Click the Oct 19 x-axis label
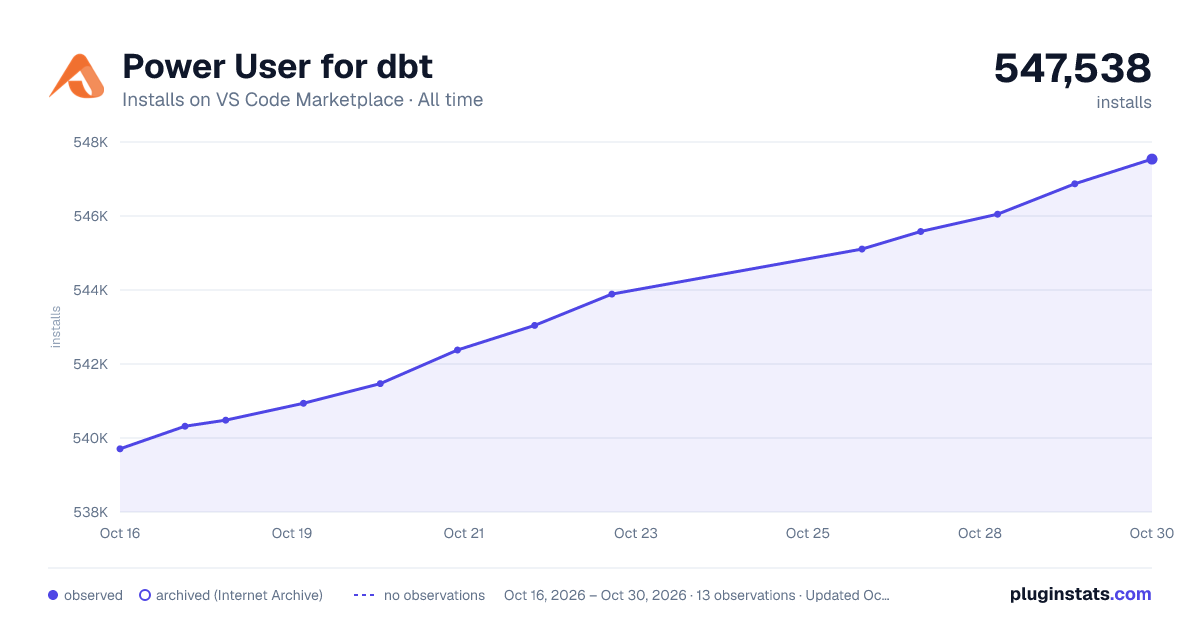This screenshot has height=630, width=1200. (x=292, y=533)
